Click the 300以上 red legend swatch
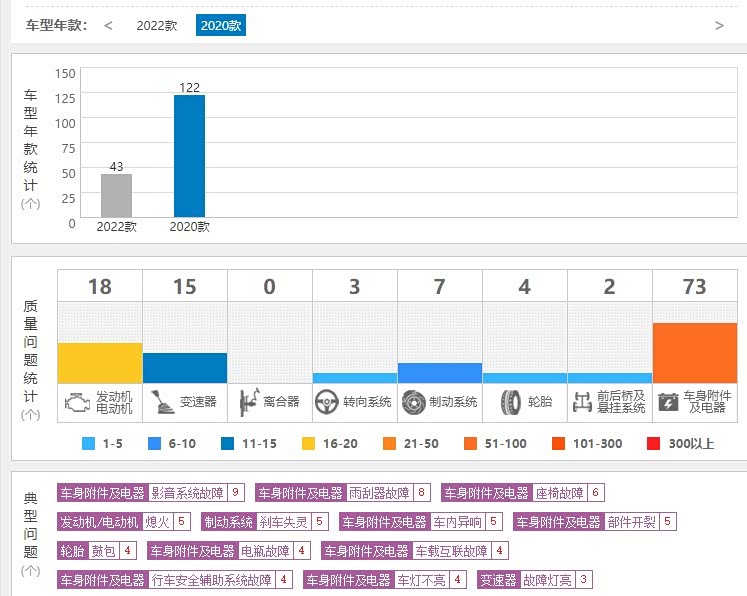 [653, 444]
